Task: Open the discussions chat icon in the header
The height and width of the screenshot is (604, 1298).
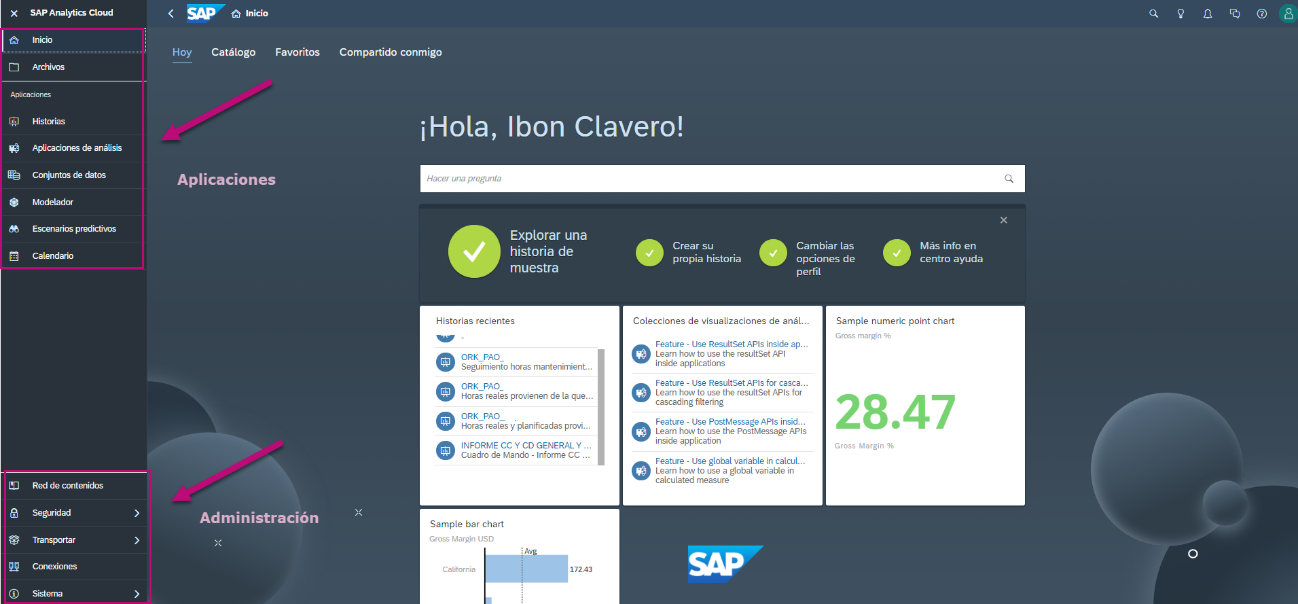Action: tap(1235, 14)
